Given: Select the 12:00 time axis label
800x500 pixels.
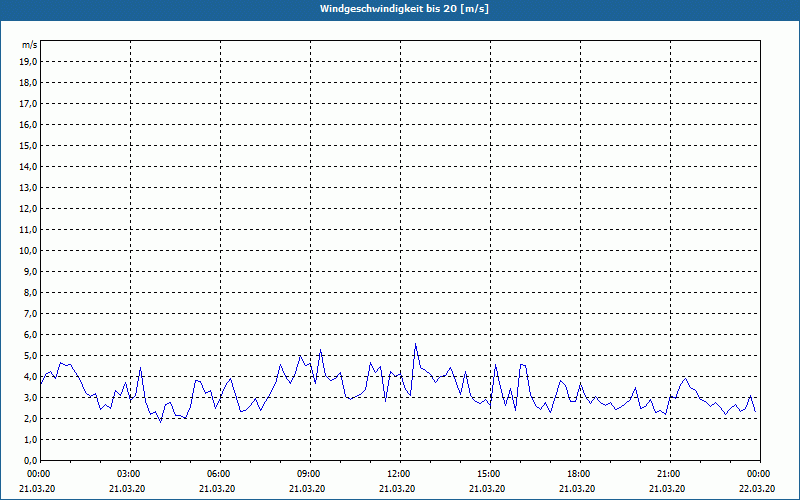Looking at the screenshot, I should click(x=398, y=474).
